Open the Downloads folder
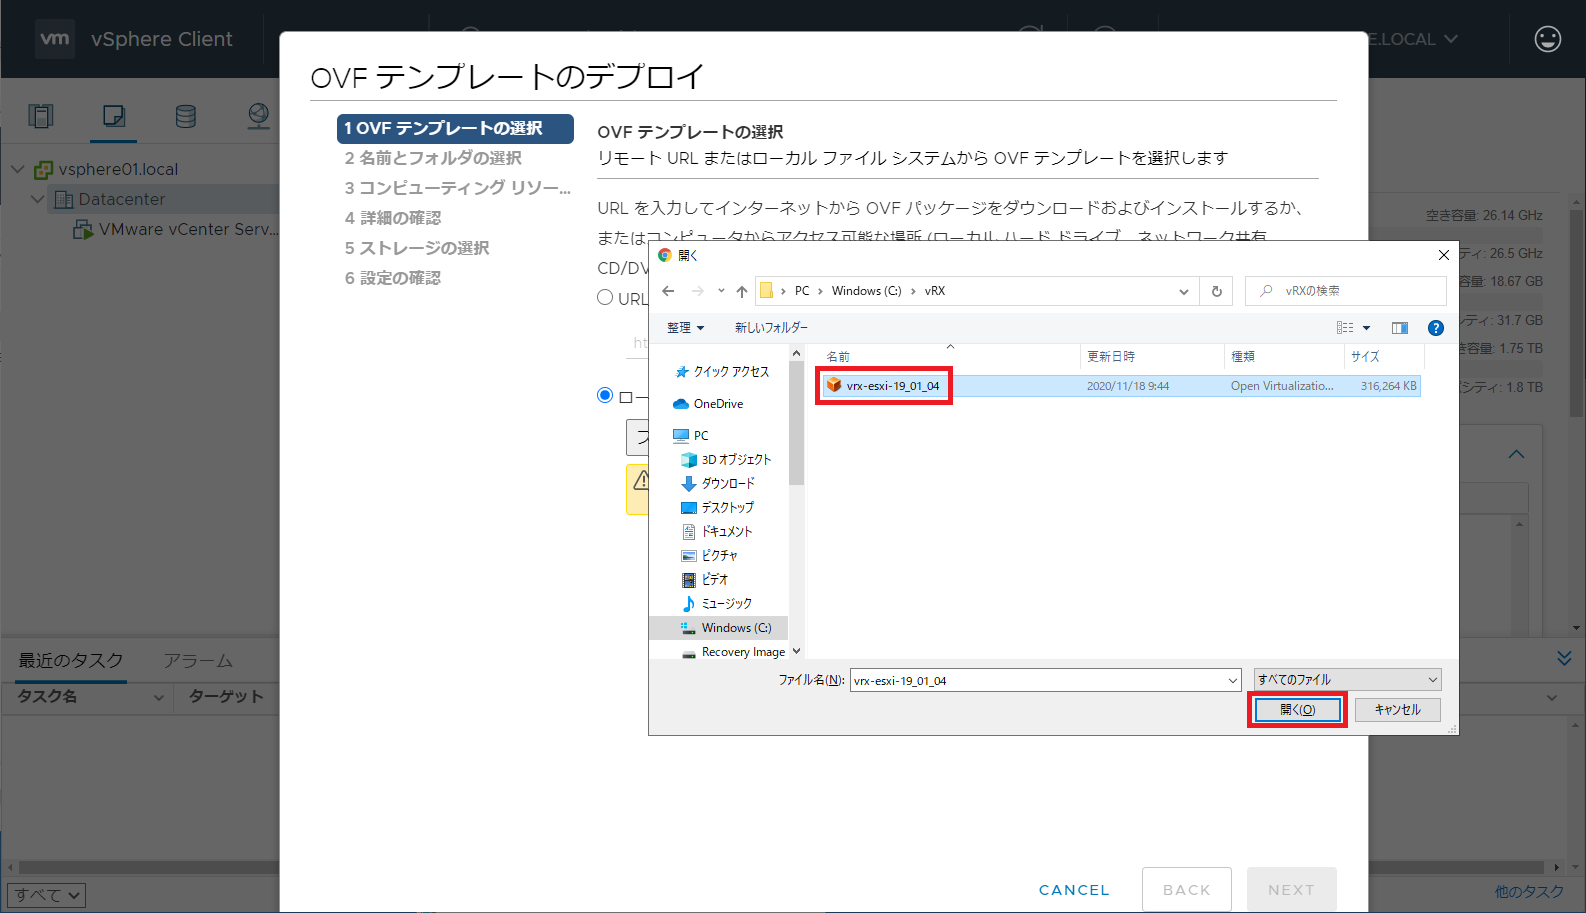1586x913 pixels. point(718,484)
